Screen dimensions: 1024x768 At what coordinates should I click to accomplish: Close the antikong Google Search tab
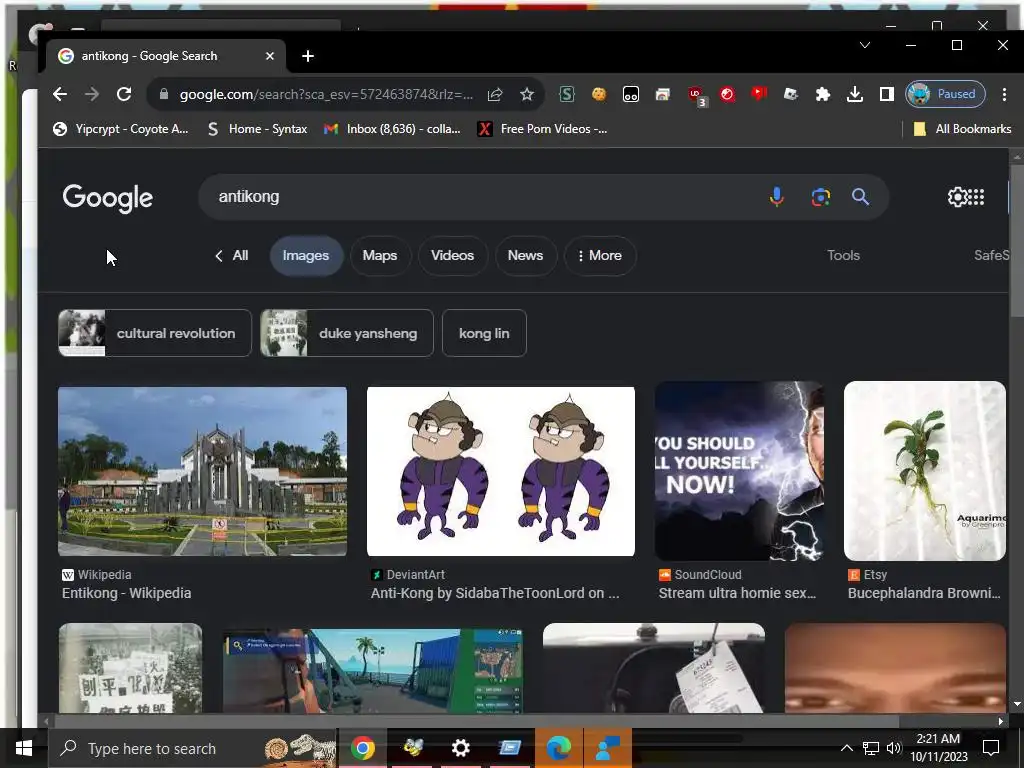270,56
